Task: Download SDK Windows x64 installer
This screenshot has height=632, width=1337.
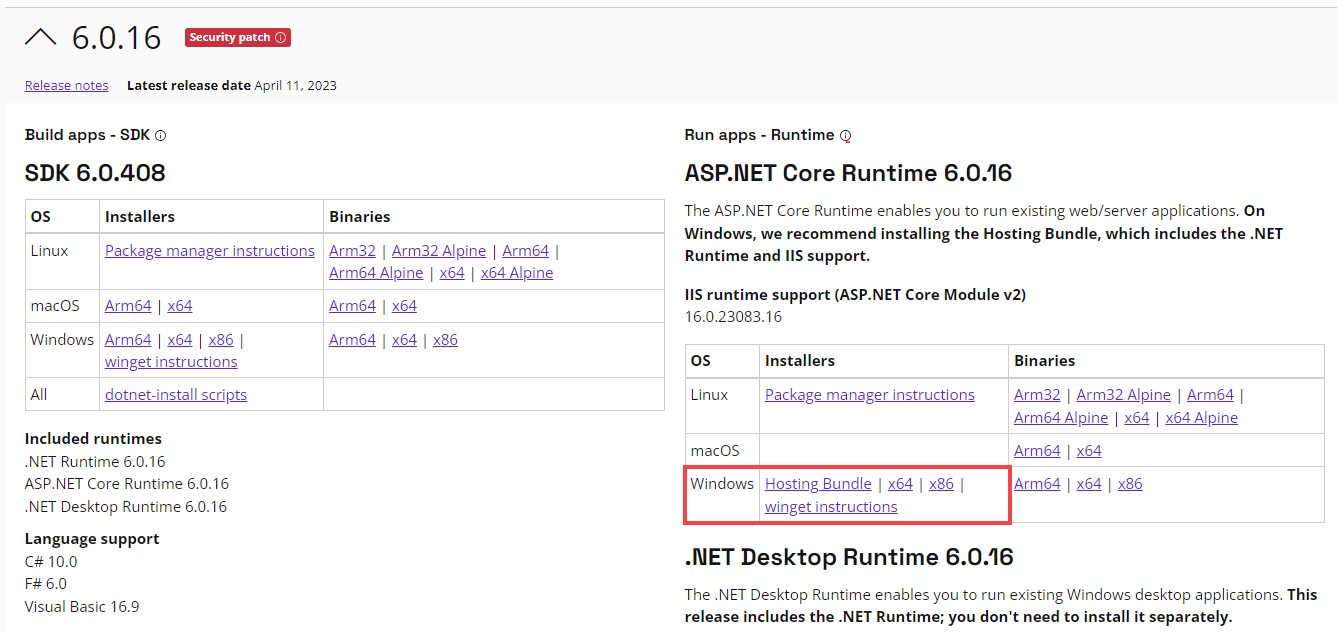Action: pyautogui.click(x=180, y=340)
